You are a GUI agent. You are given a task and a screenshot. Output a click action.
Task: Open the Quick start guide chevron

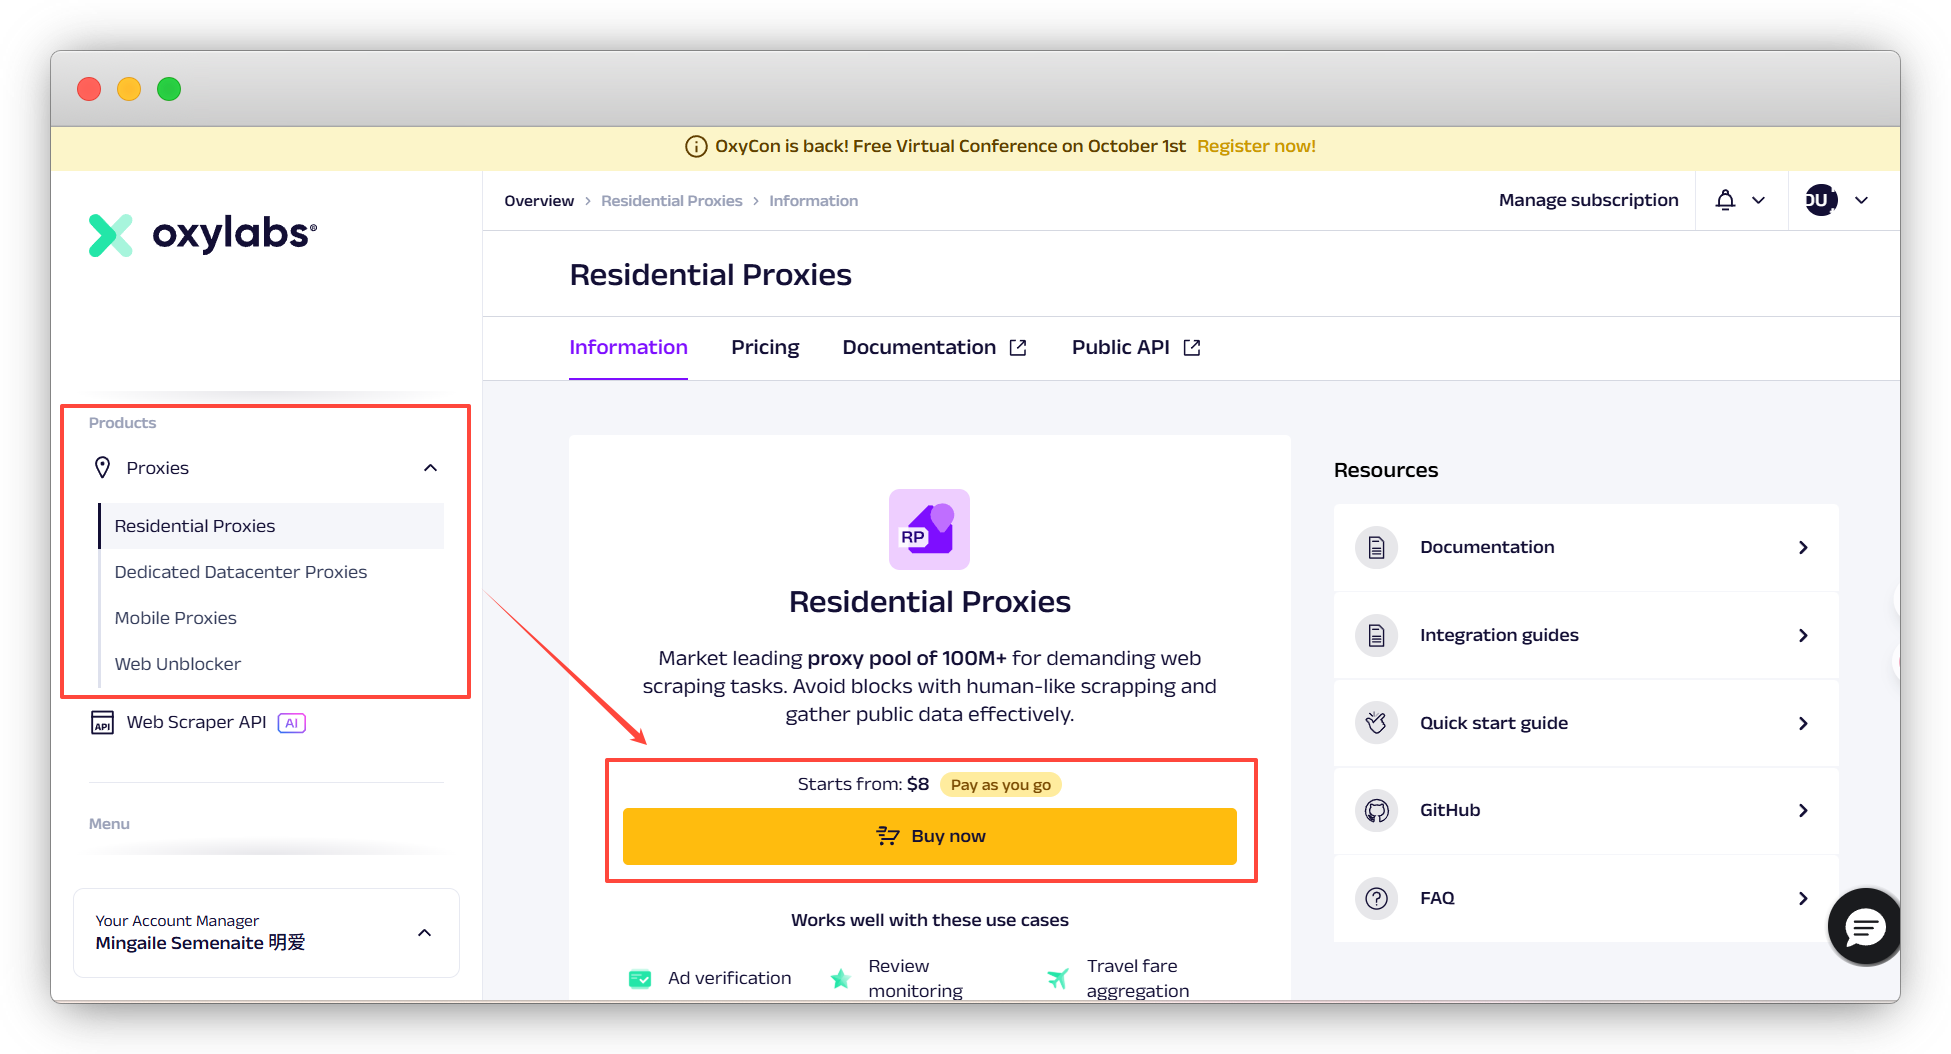pos(1803,723)
